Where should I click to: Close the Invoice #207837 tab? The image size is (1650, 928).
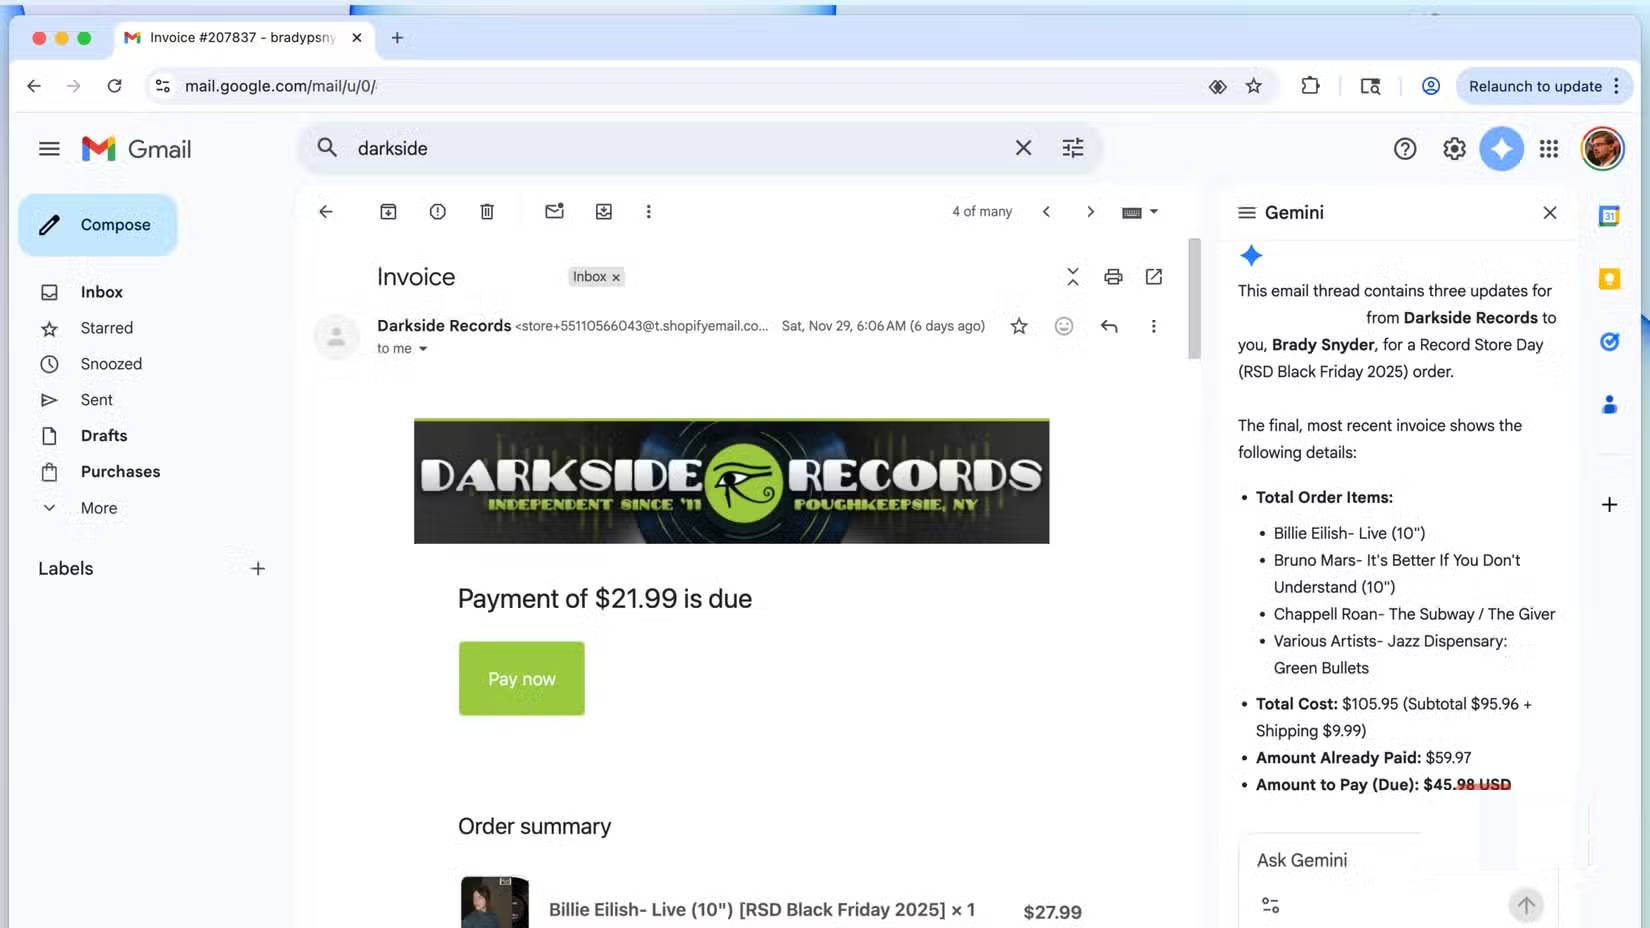tap(357, 37)
